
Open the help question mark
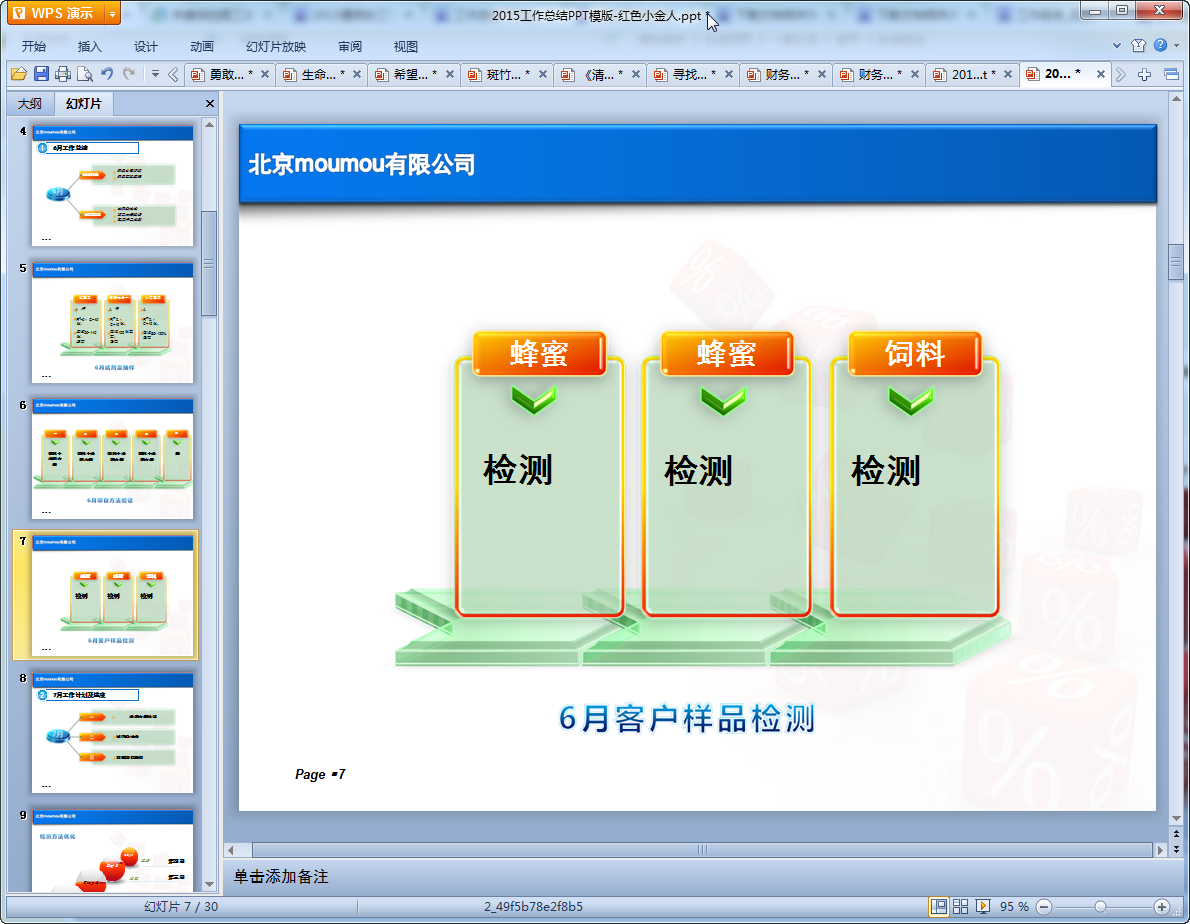pos(1160,45)
